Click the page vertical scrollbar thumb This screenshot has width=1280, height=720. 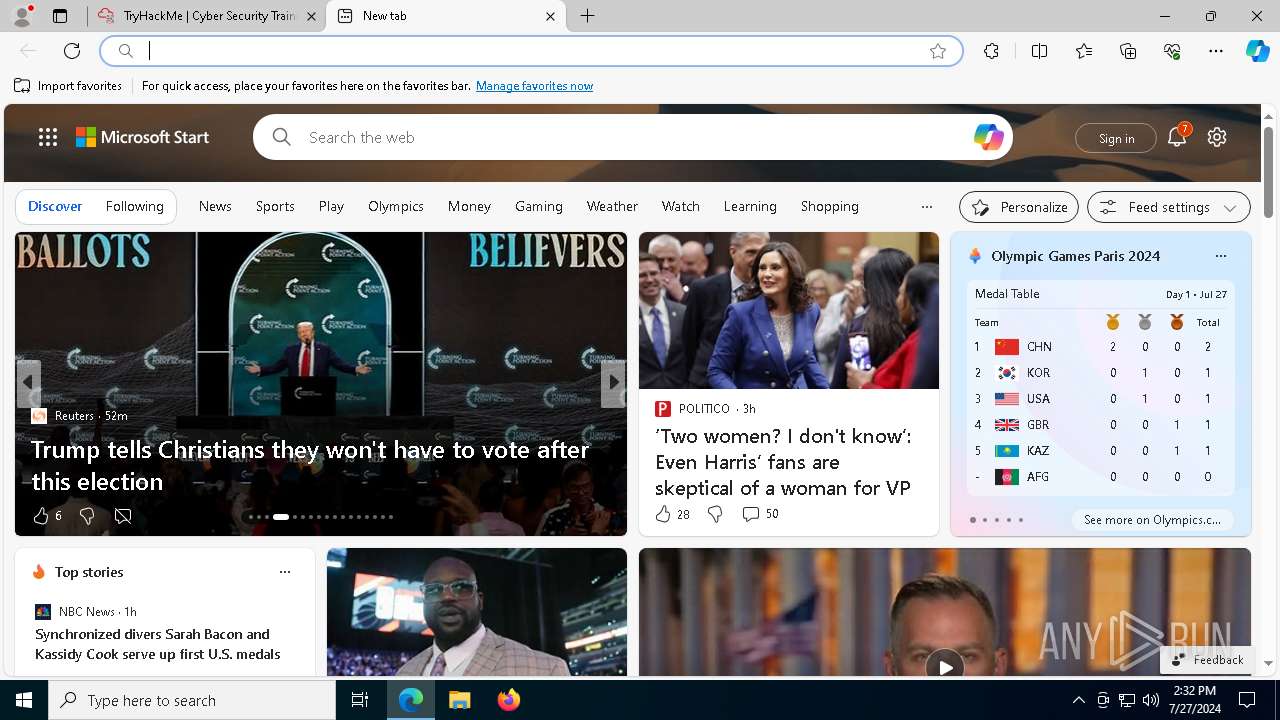point(1268,172)
